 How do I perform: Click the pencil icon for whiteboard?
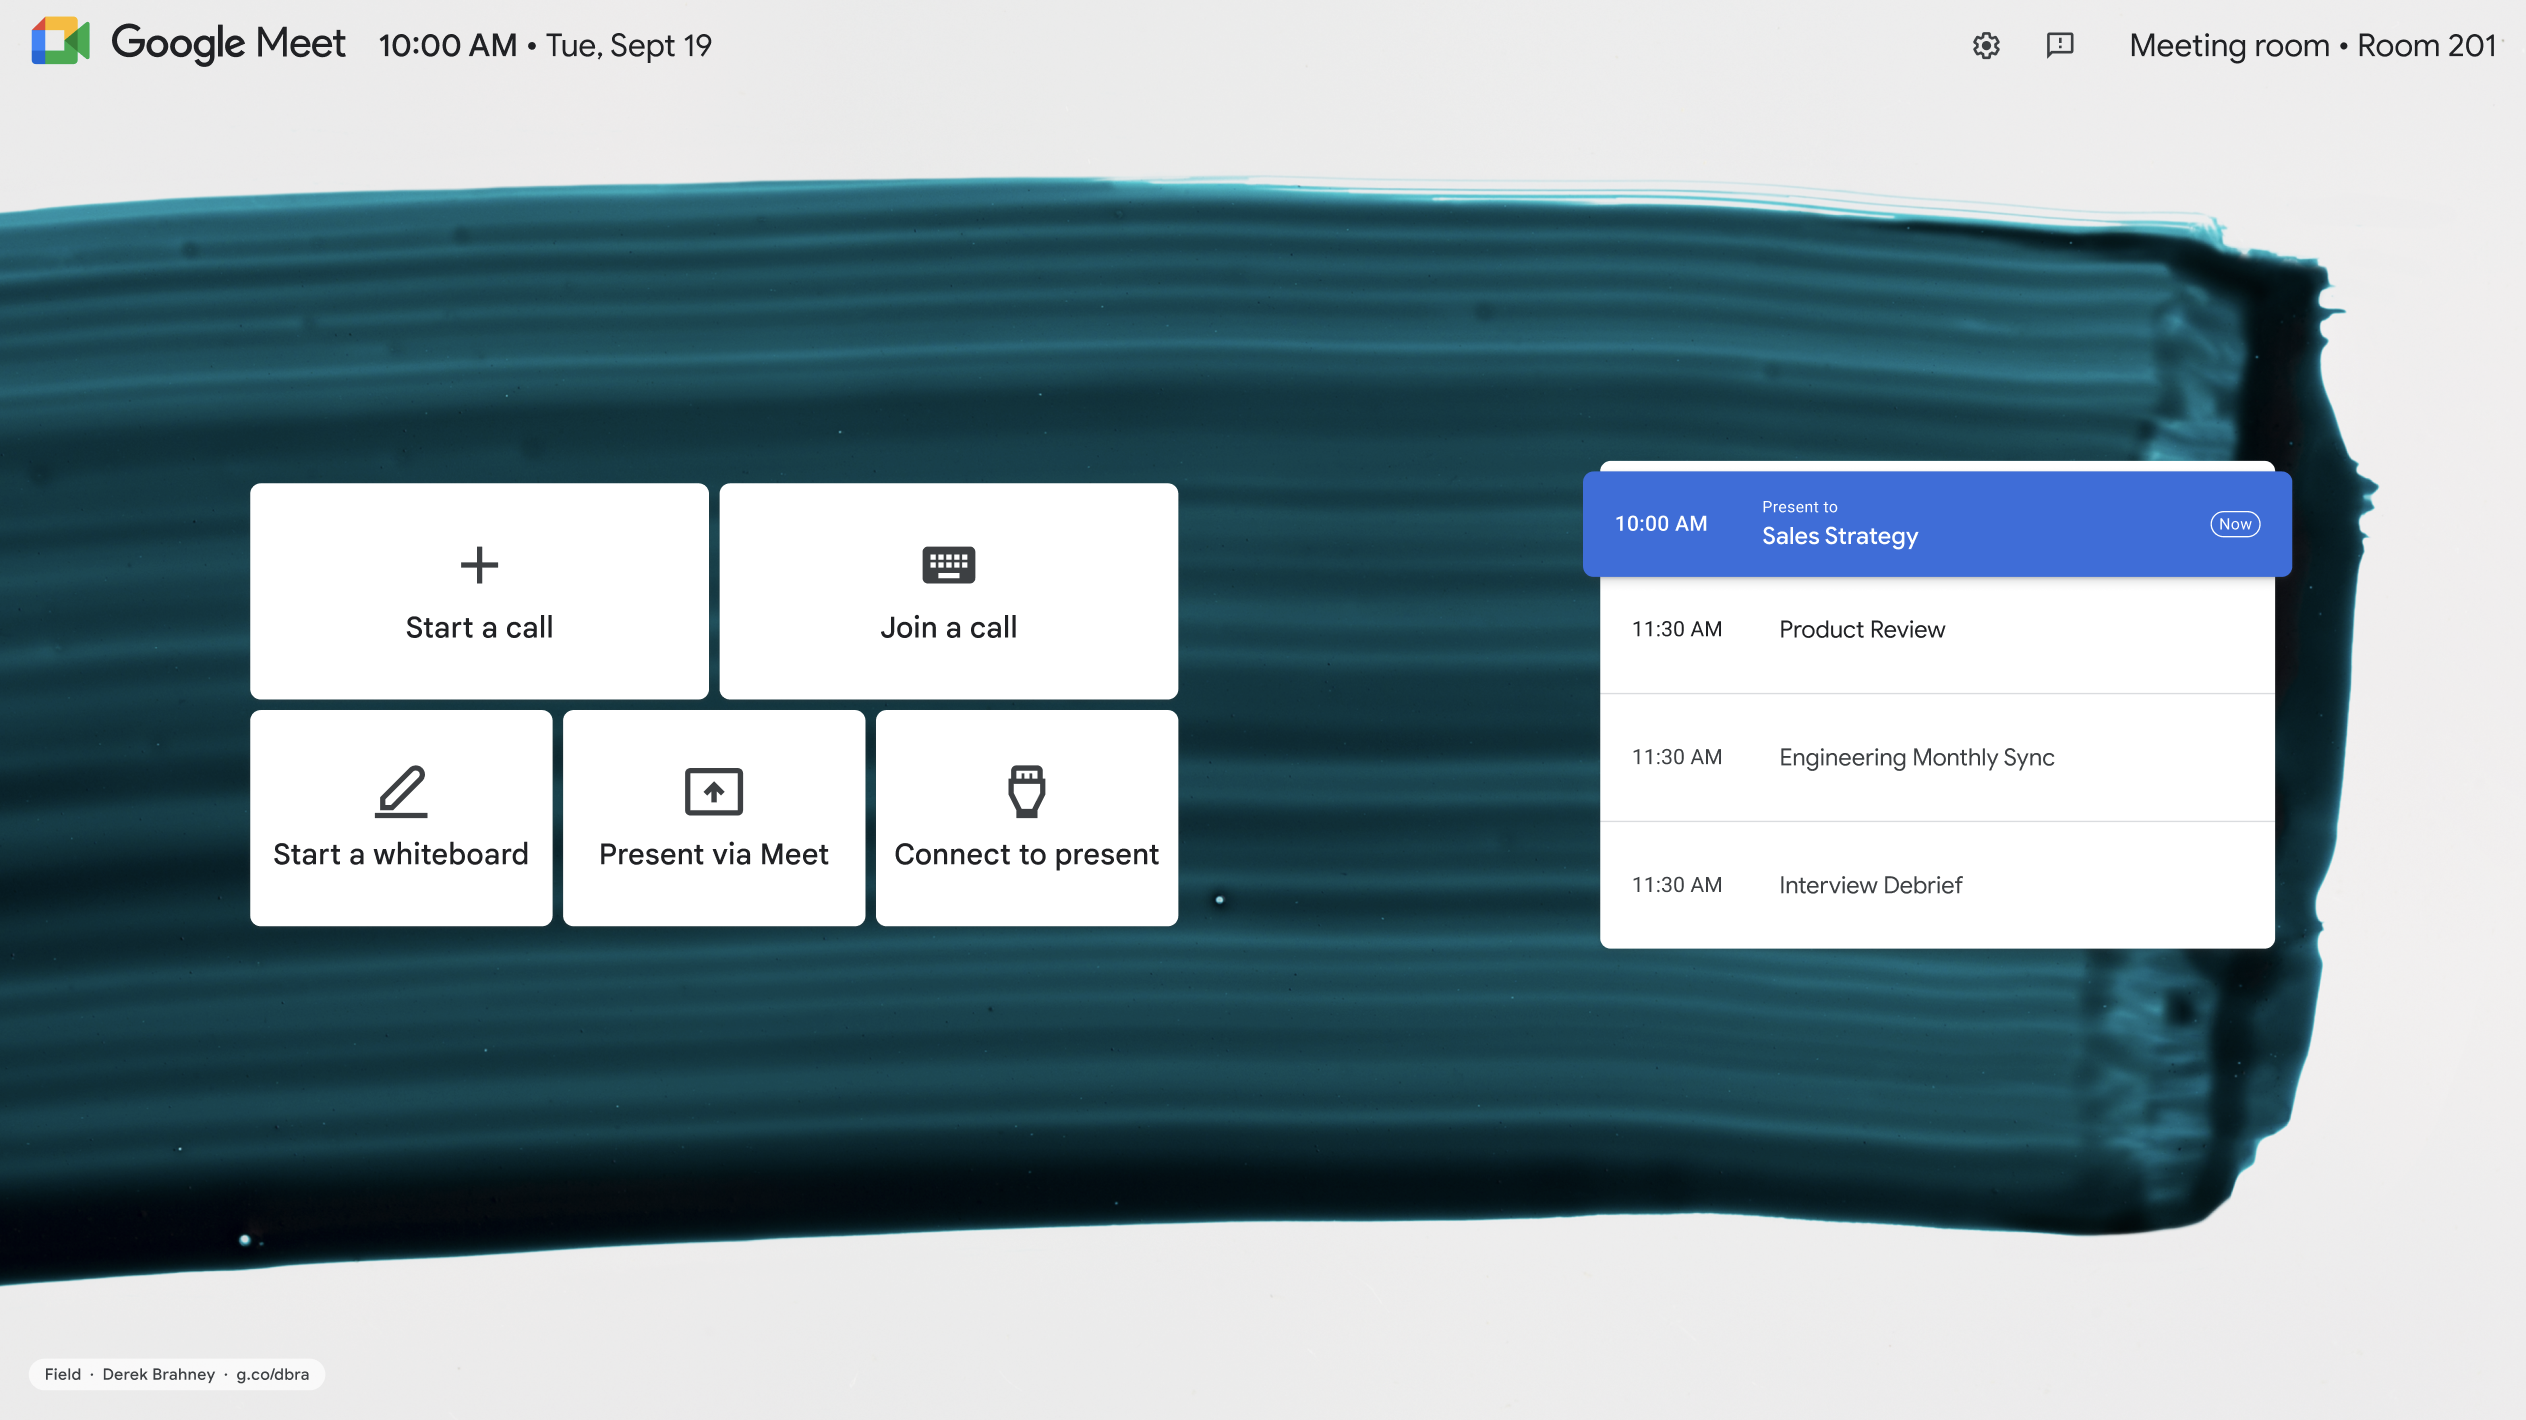tap(401, 791)
